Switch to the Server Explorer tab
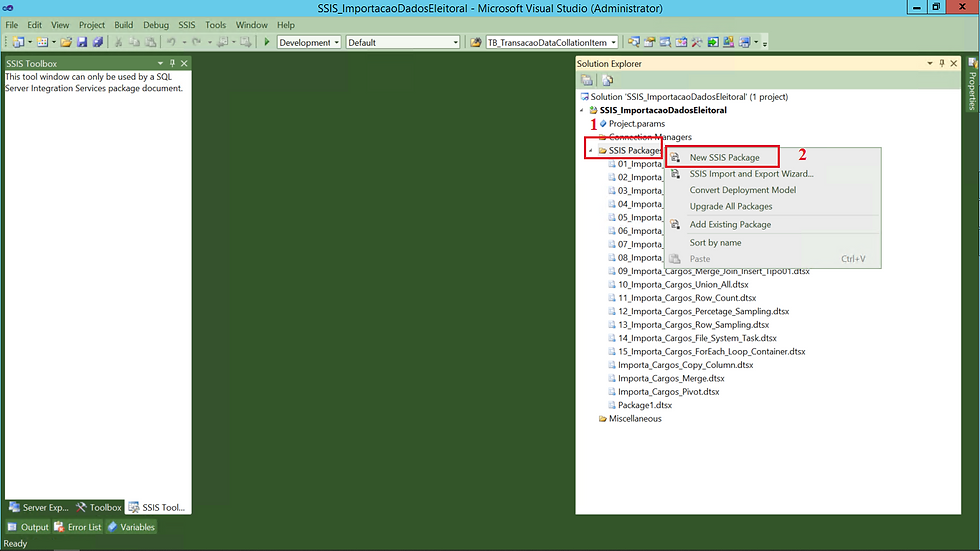 point(39,507)
